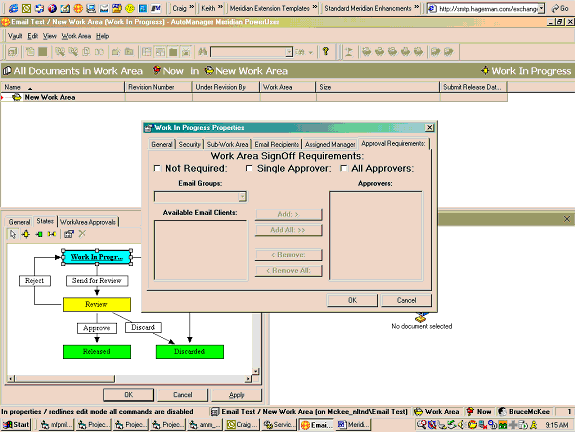This screenshot has width=575, height=432.
Task: Click the Go button beside address bar
Action: (560, 8)
